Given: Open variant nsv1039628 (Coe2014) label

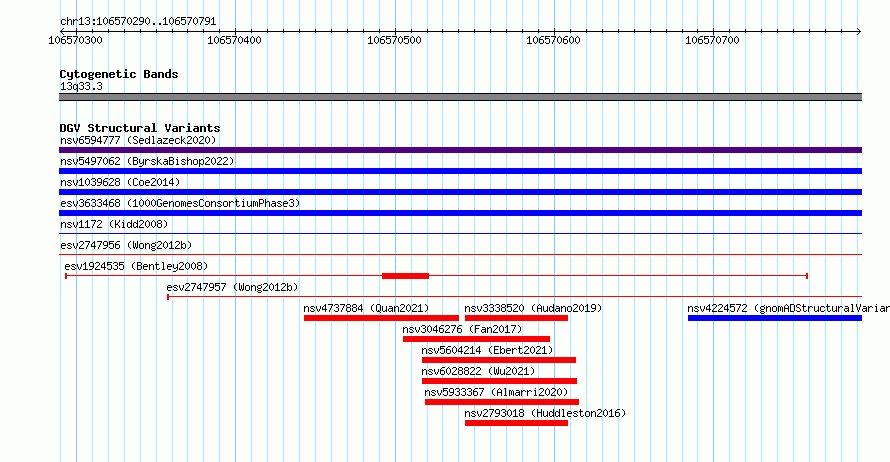Looking at the screenshot, I should [120, 182].
